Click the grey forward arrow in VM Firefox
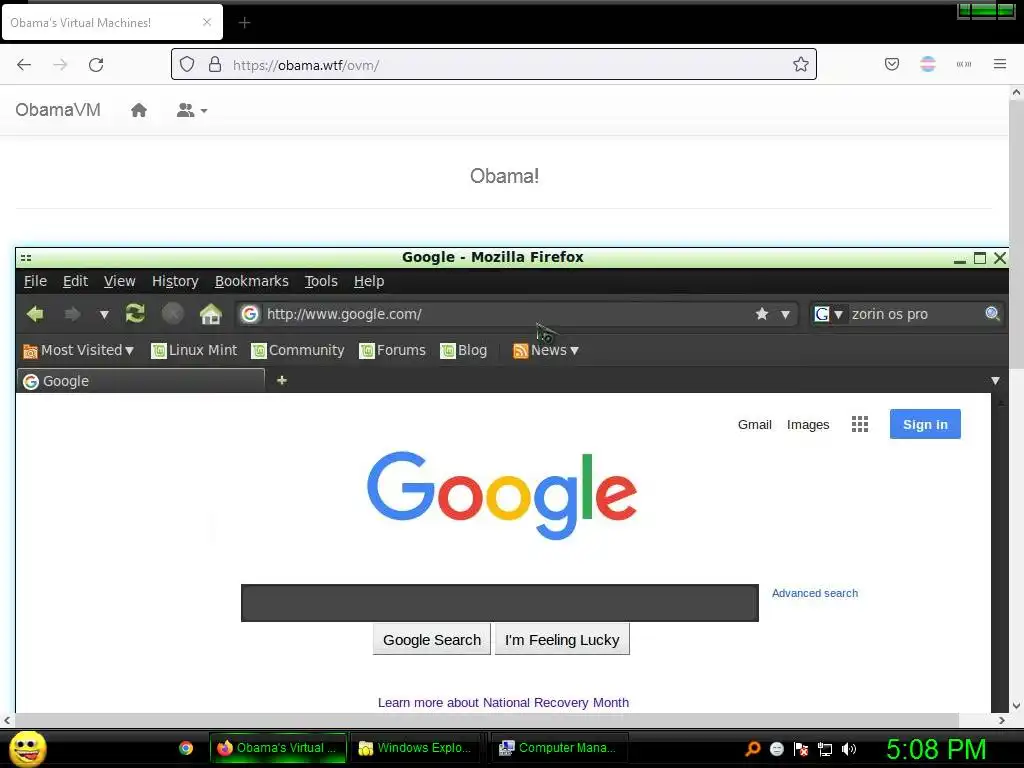This screenshot has height=768, width=1024. click(x=72, y=314)
